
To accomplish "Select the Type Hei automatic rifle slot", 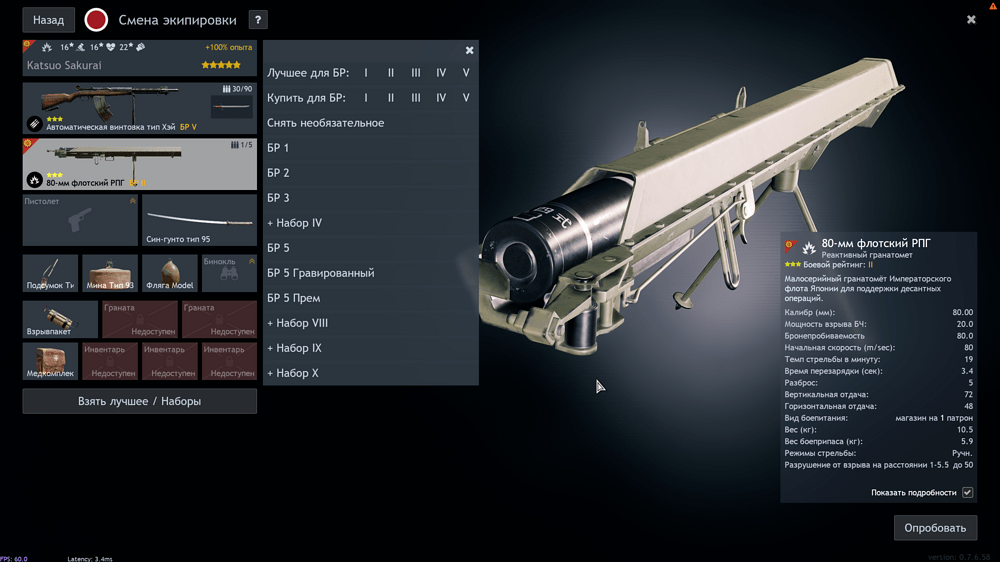I will (140, 108).
